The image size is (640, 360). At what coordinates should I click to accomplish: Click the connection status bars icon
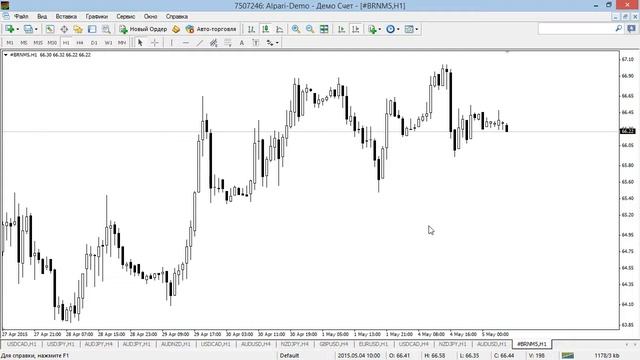(567, 356)
